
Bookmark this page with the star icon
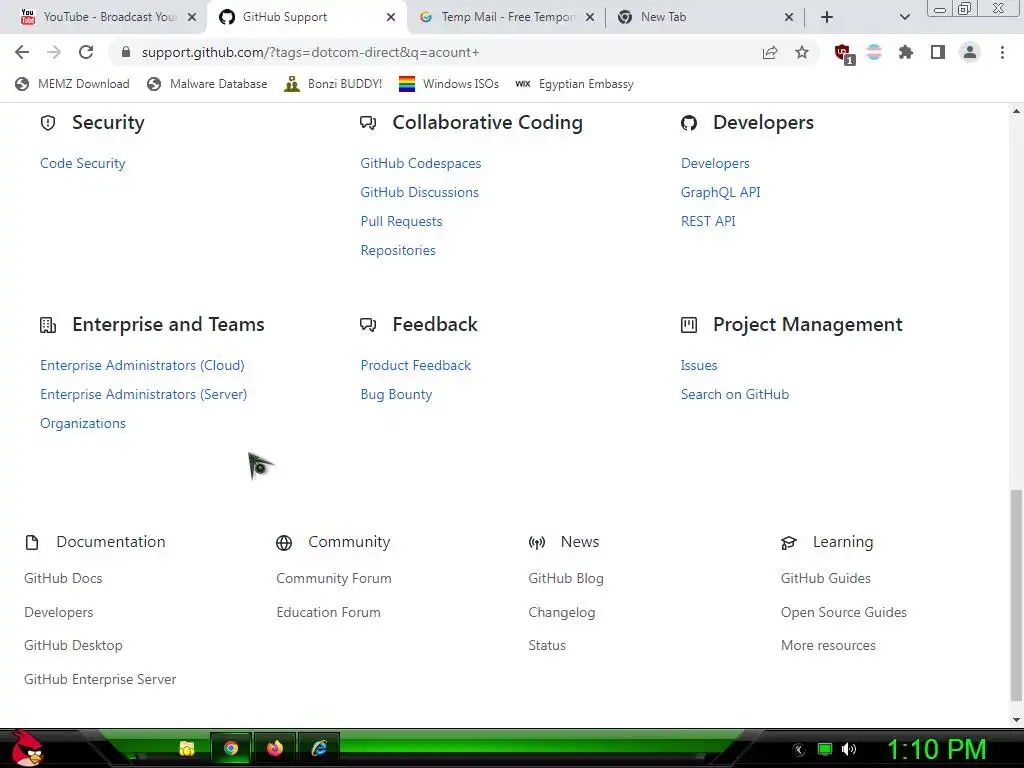802,52
